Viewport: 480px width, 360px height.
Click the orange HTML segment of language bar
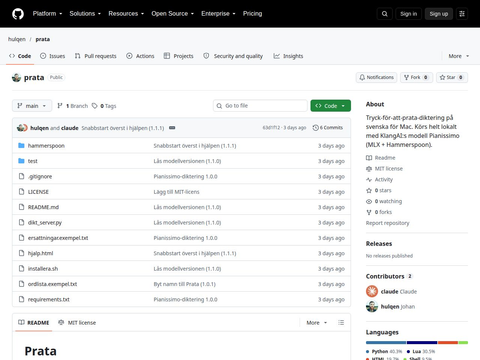pos(448,343)
